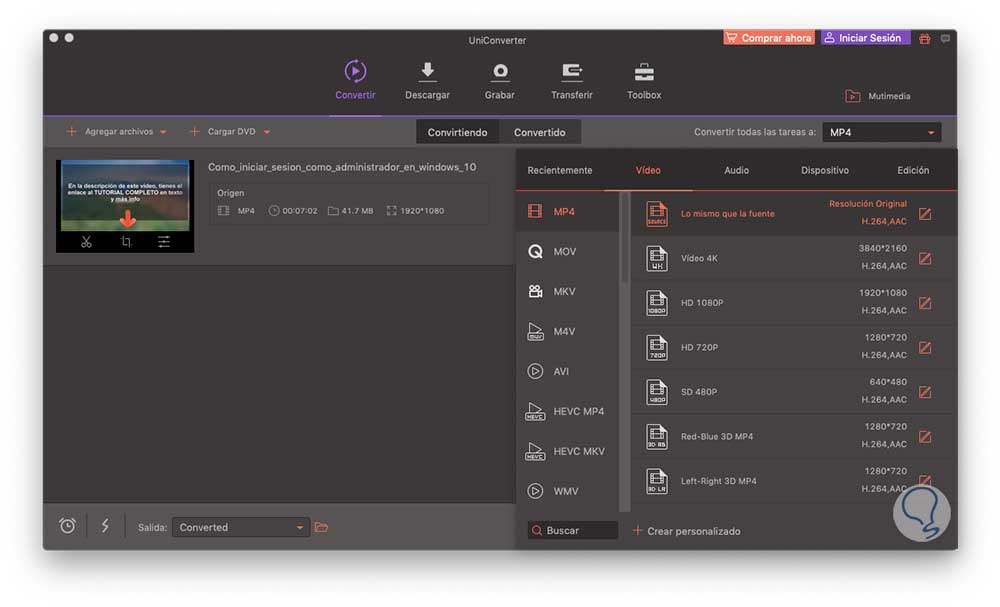Expand Agregar archivos dropdown arrow
This screenshot has width=1000, height=607.
[x=163, y=132]
